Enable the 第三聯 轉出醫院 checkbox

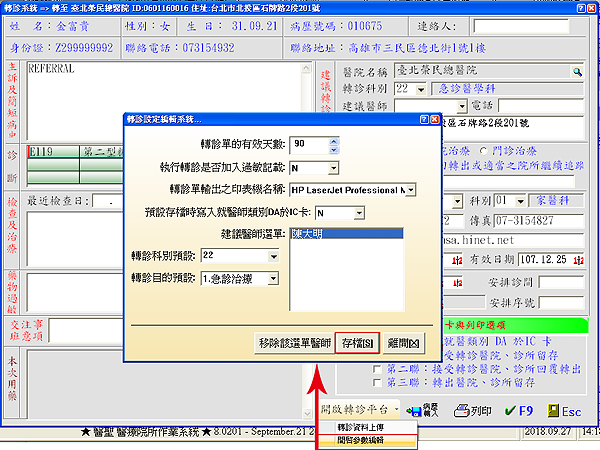376,382
